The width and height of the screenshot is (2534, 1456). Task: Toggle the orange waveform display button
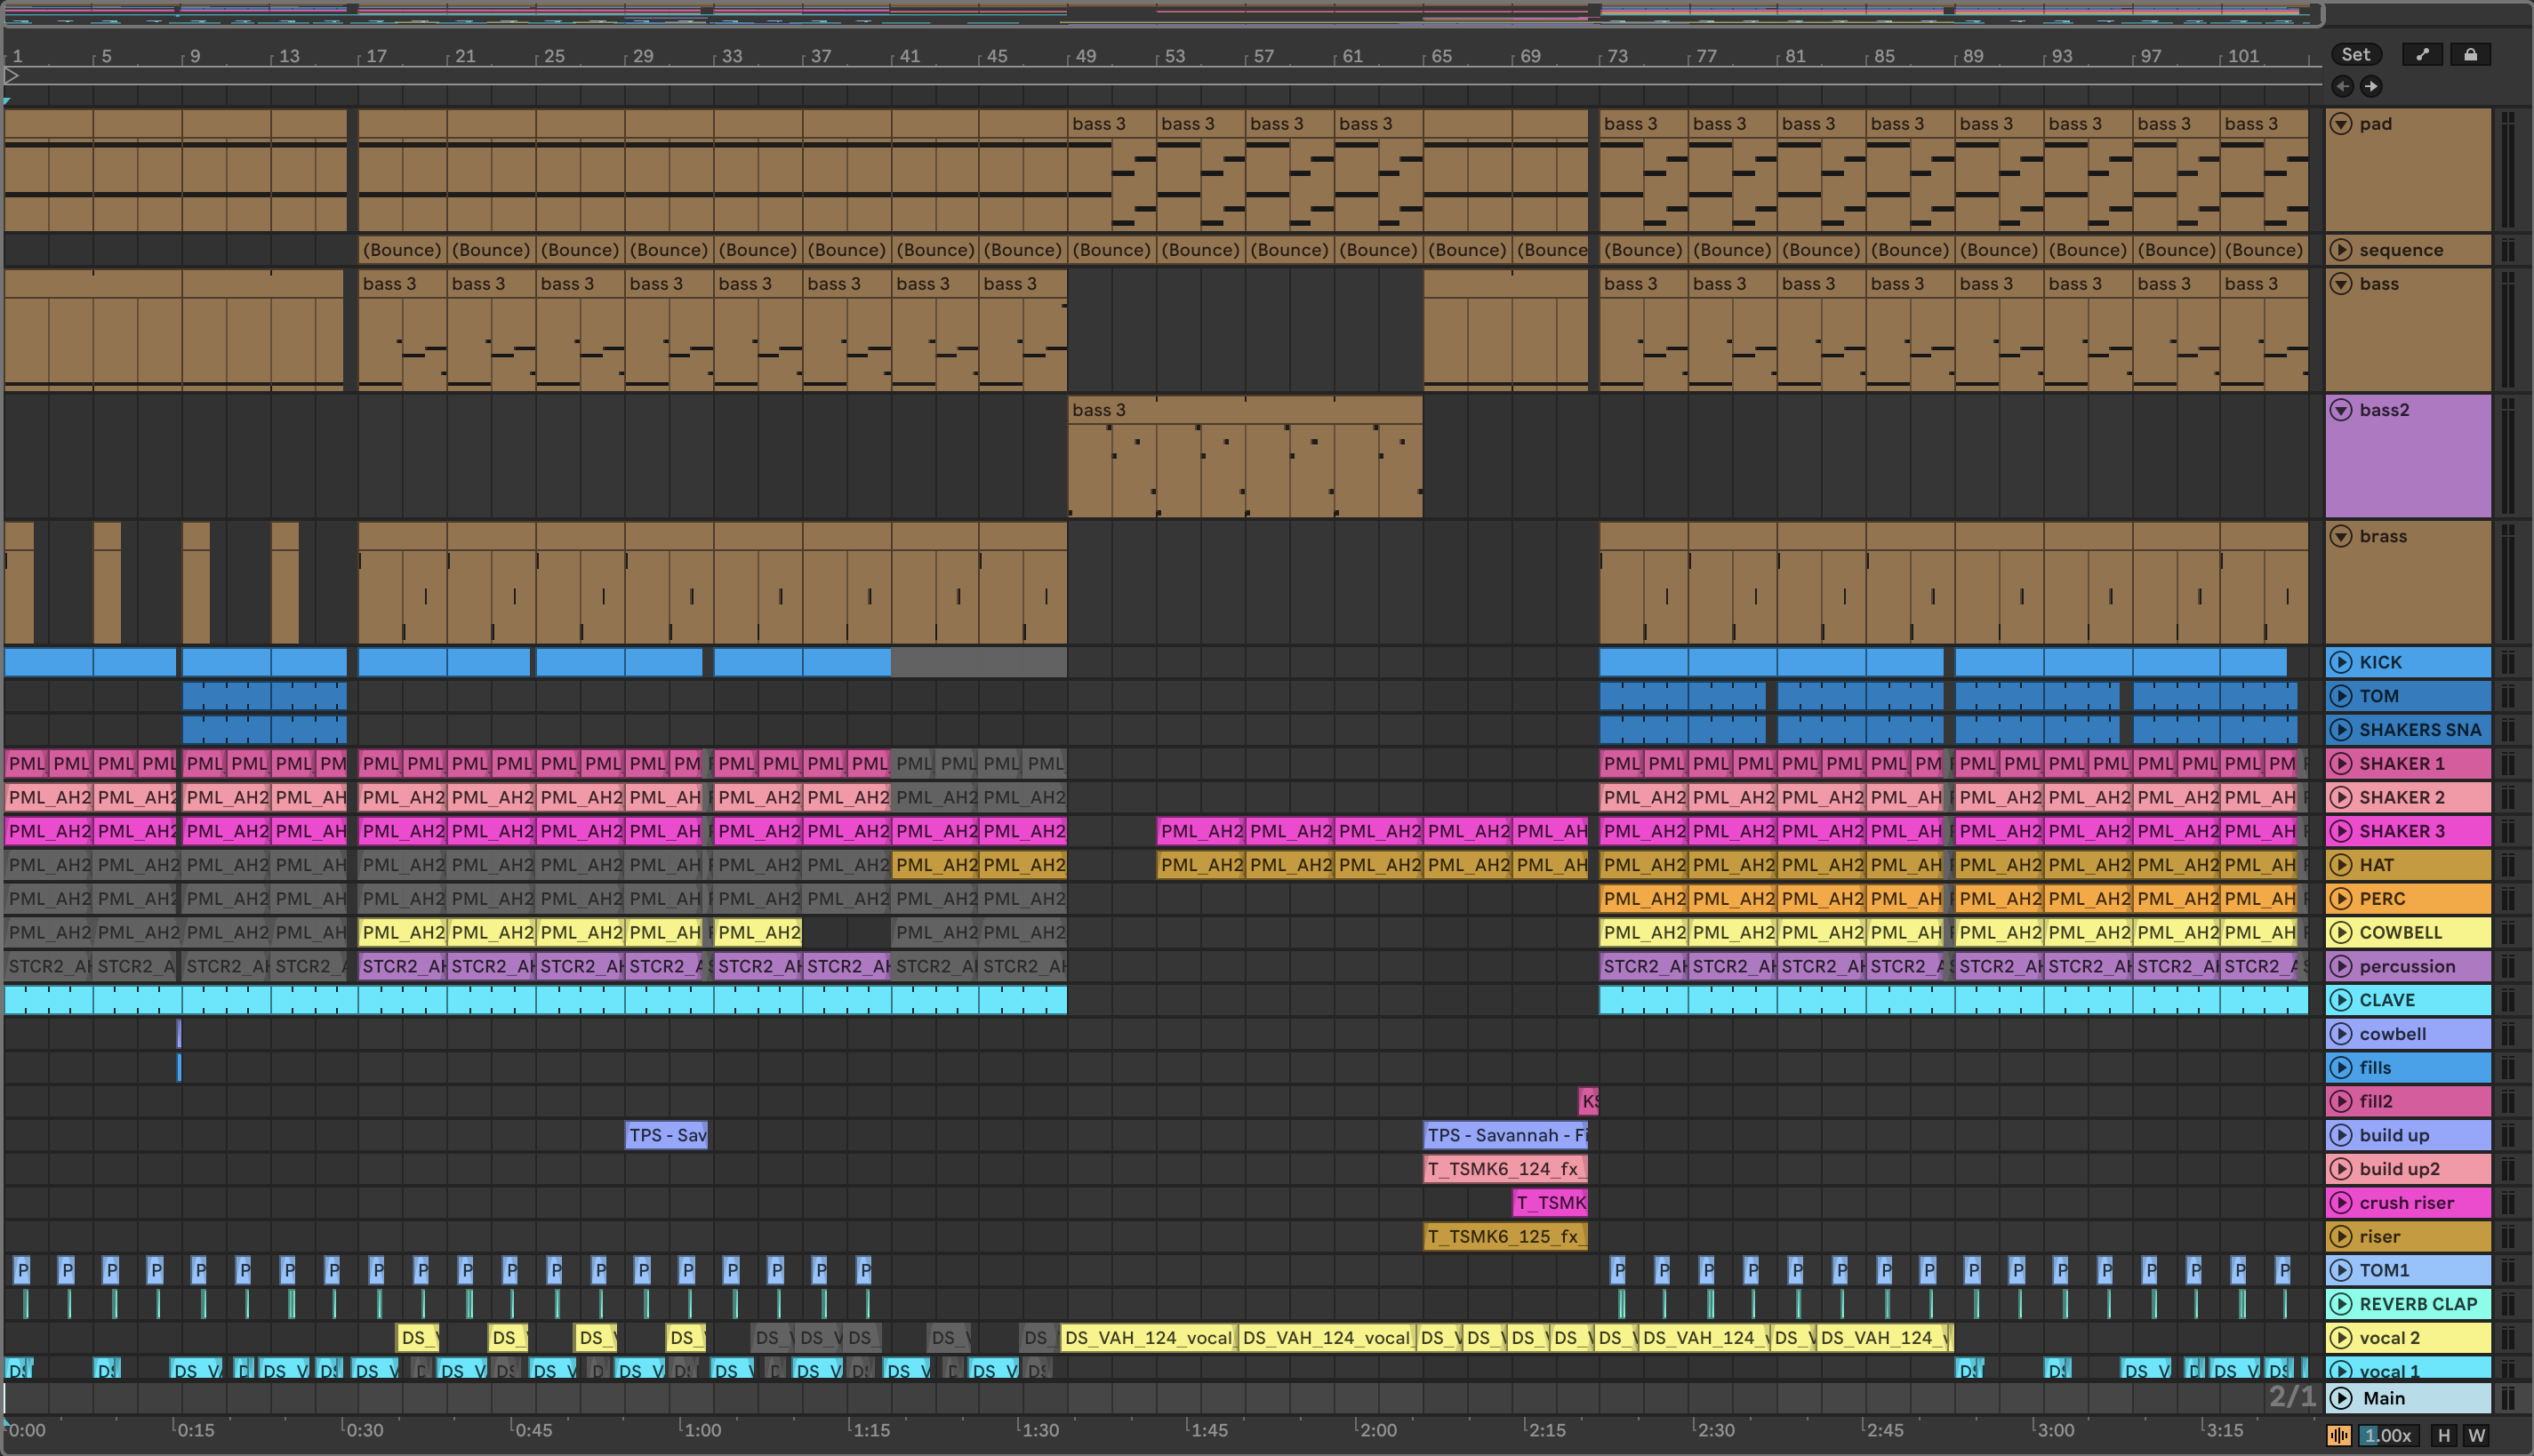point(2339,1435)
